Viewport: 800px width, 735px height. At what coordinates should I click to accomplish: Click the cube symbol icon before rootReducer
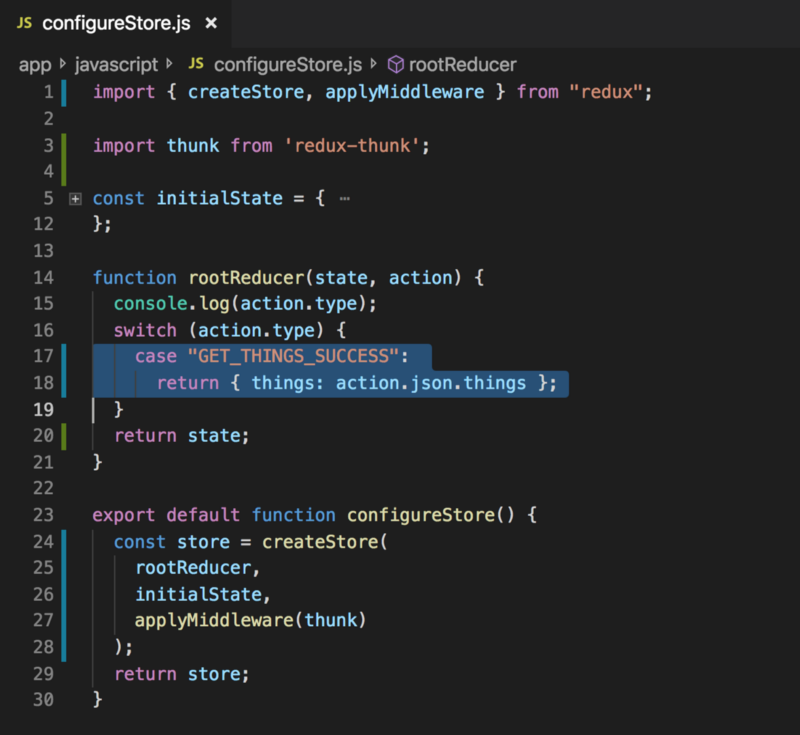(x=395, y=64)
